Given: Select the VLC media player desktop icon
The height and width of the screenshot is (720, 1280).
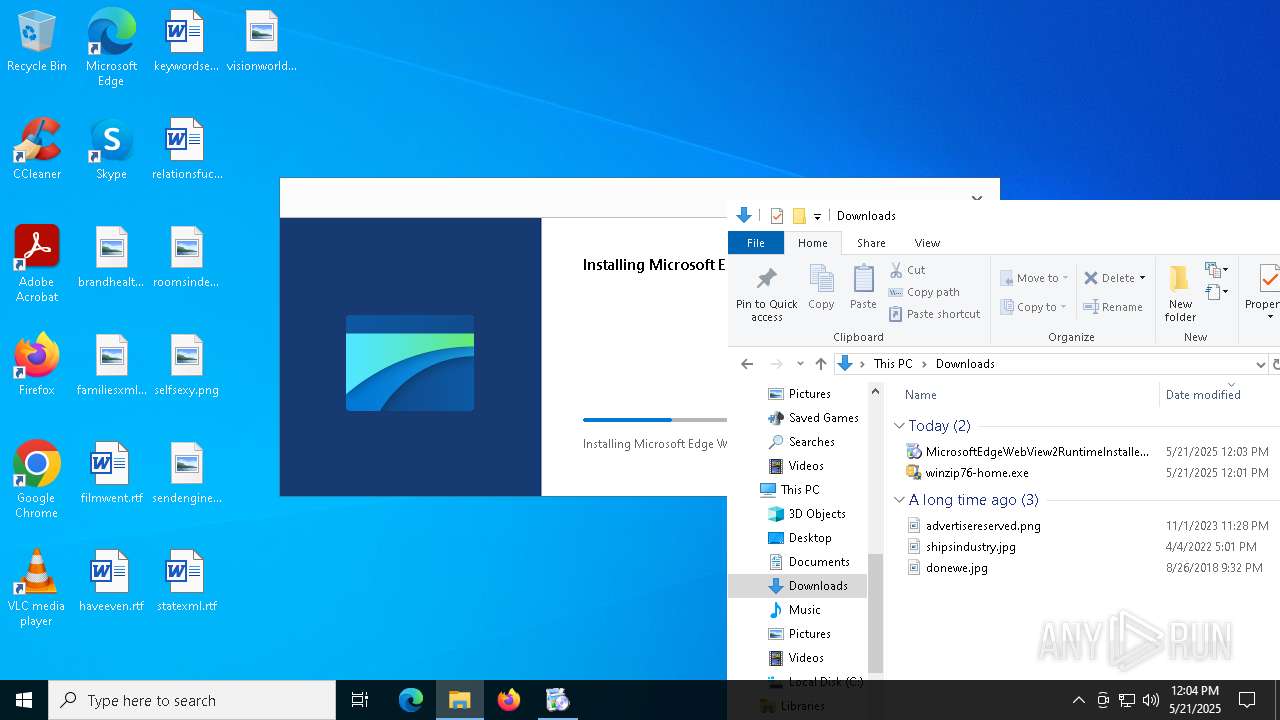Looking at the screenshot, I should pyautogui.click(x=37, y=588).
